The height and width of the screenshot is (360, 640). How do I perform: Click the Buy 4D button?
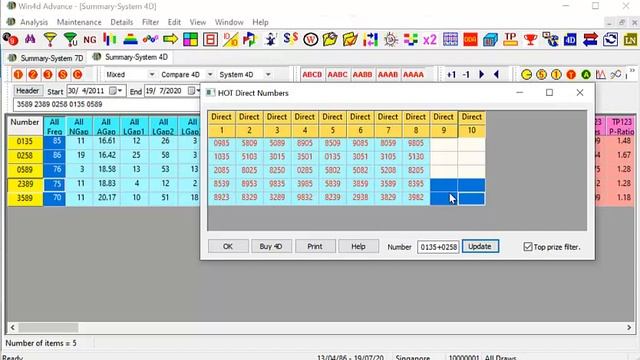[x=271, y=246]
